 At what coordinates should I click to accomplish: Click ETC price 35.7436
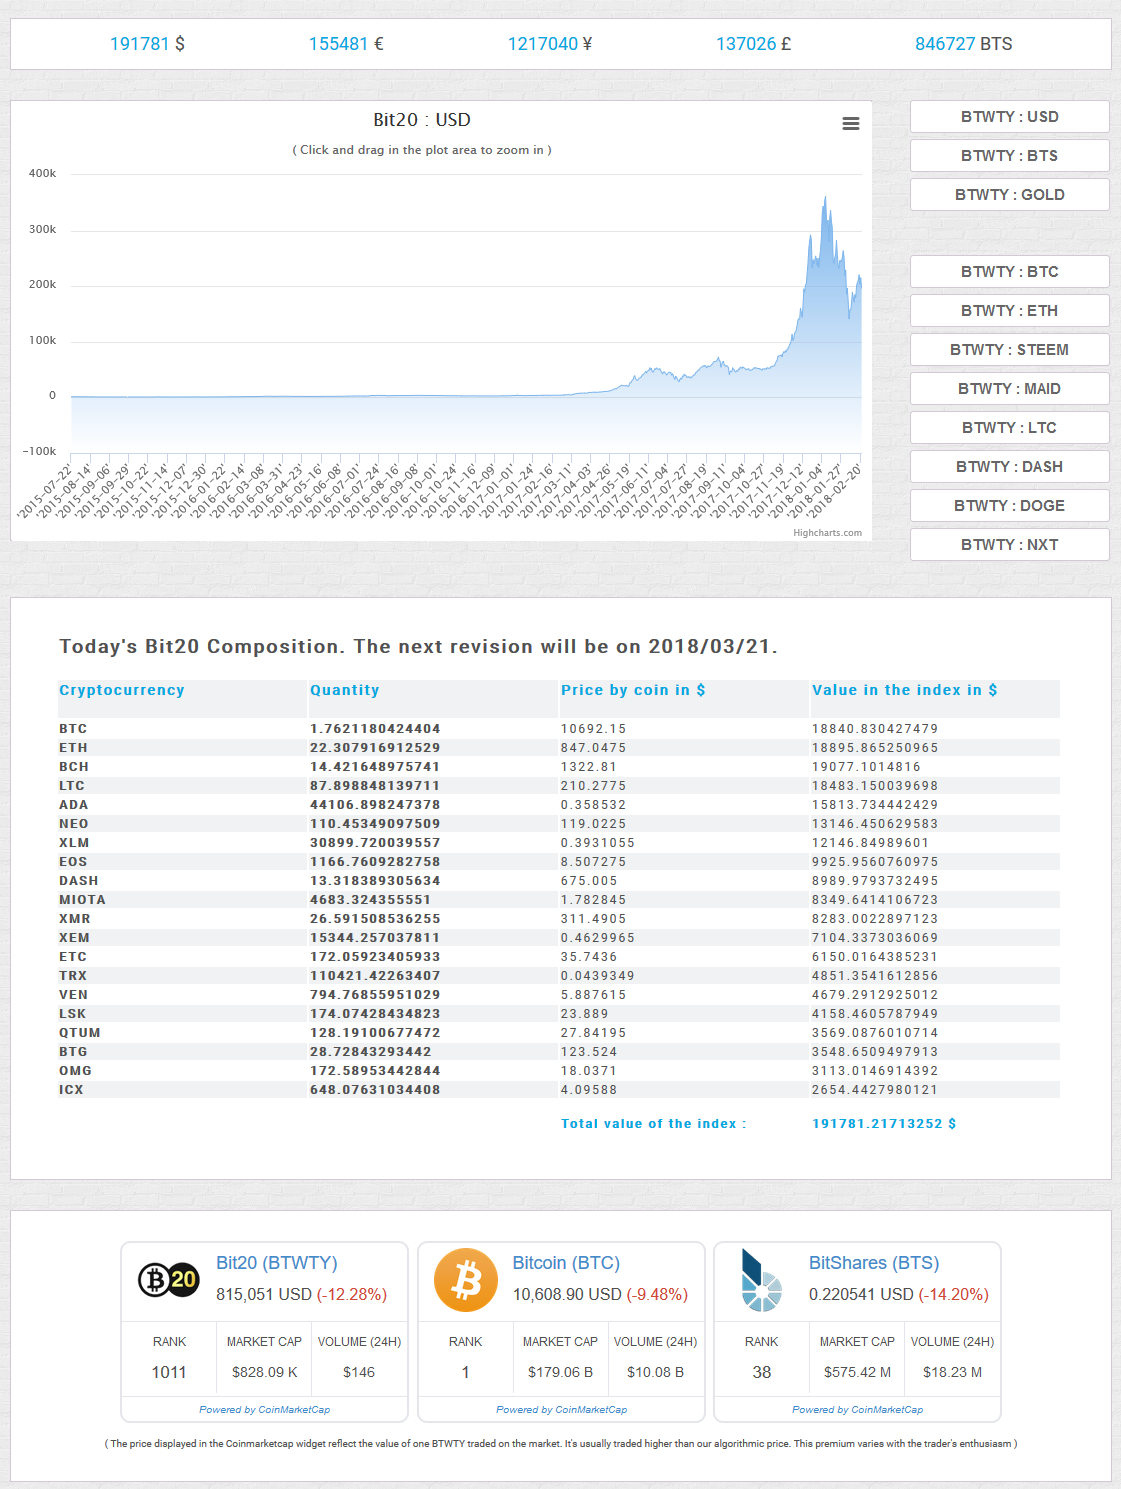[589, 957]
